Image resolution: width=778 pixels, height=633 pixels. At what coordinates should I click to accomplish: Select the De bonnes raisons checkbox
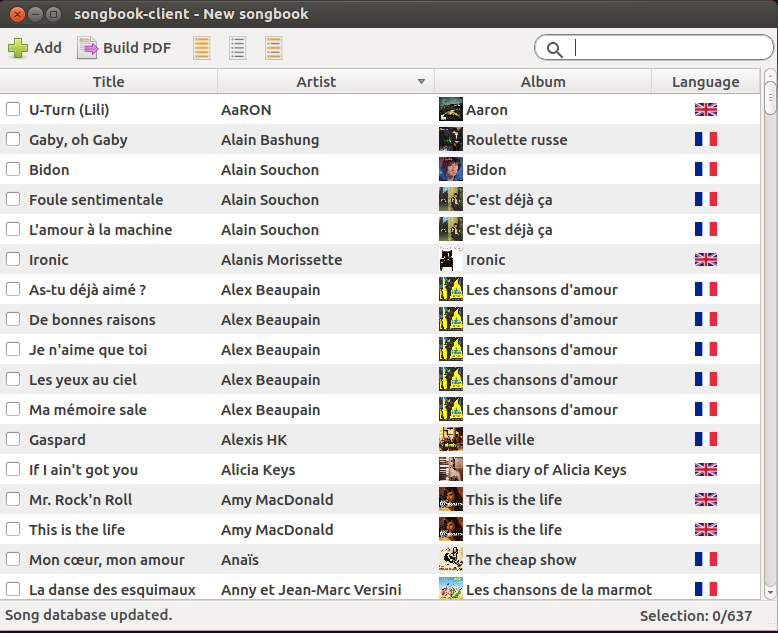coord(13,319)
